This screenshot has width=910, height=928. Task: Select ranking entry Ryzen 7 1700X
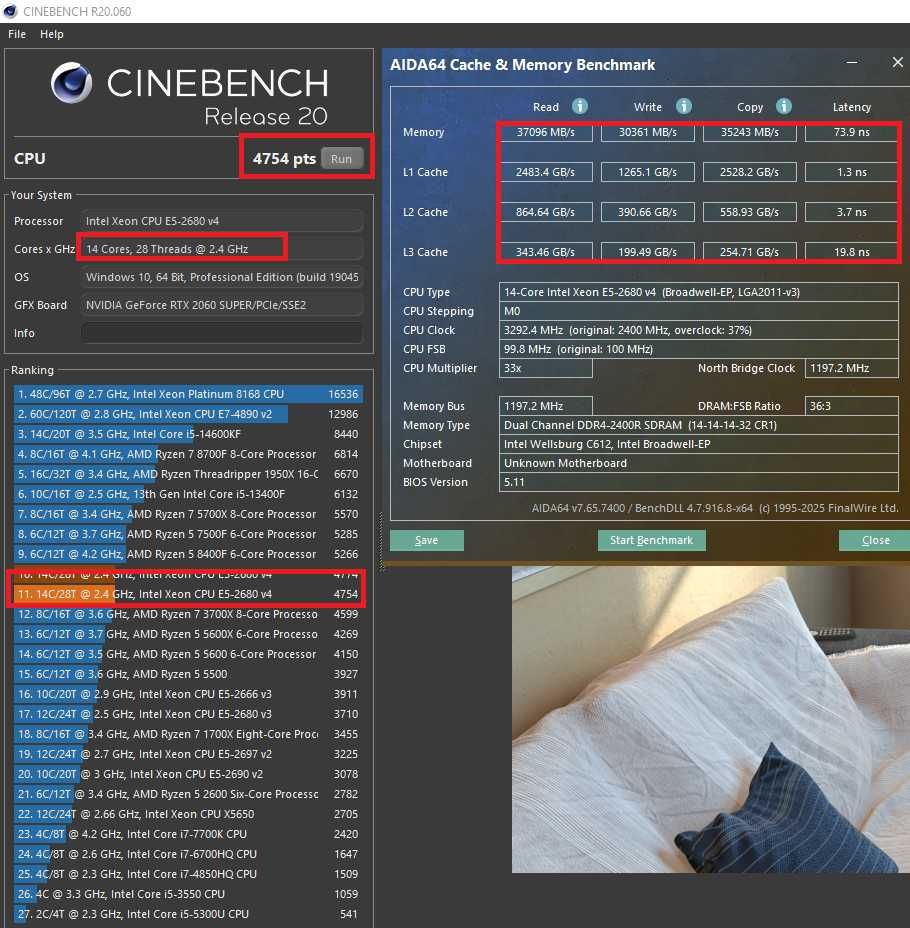pyautogui.click(x=188, y=734)
